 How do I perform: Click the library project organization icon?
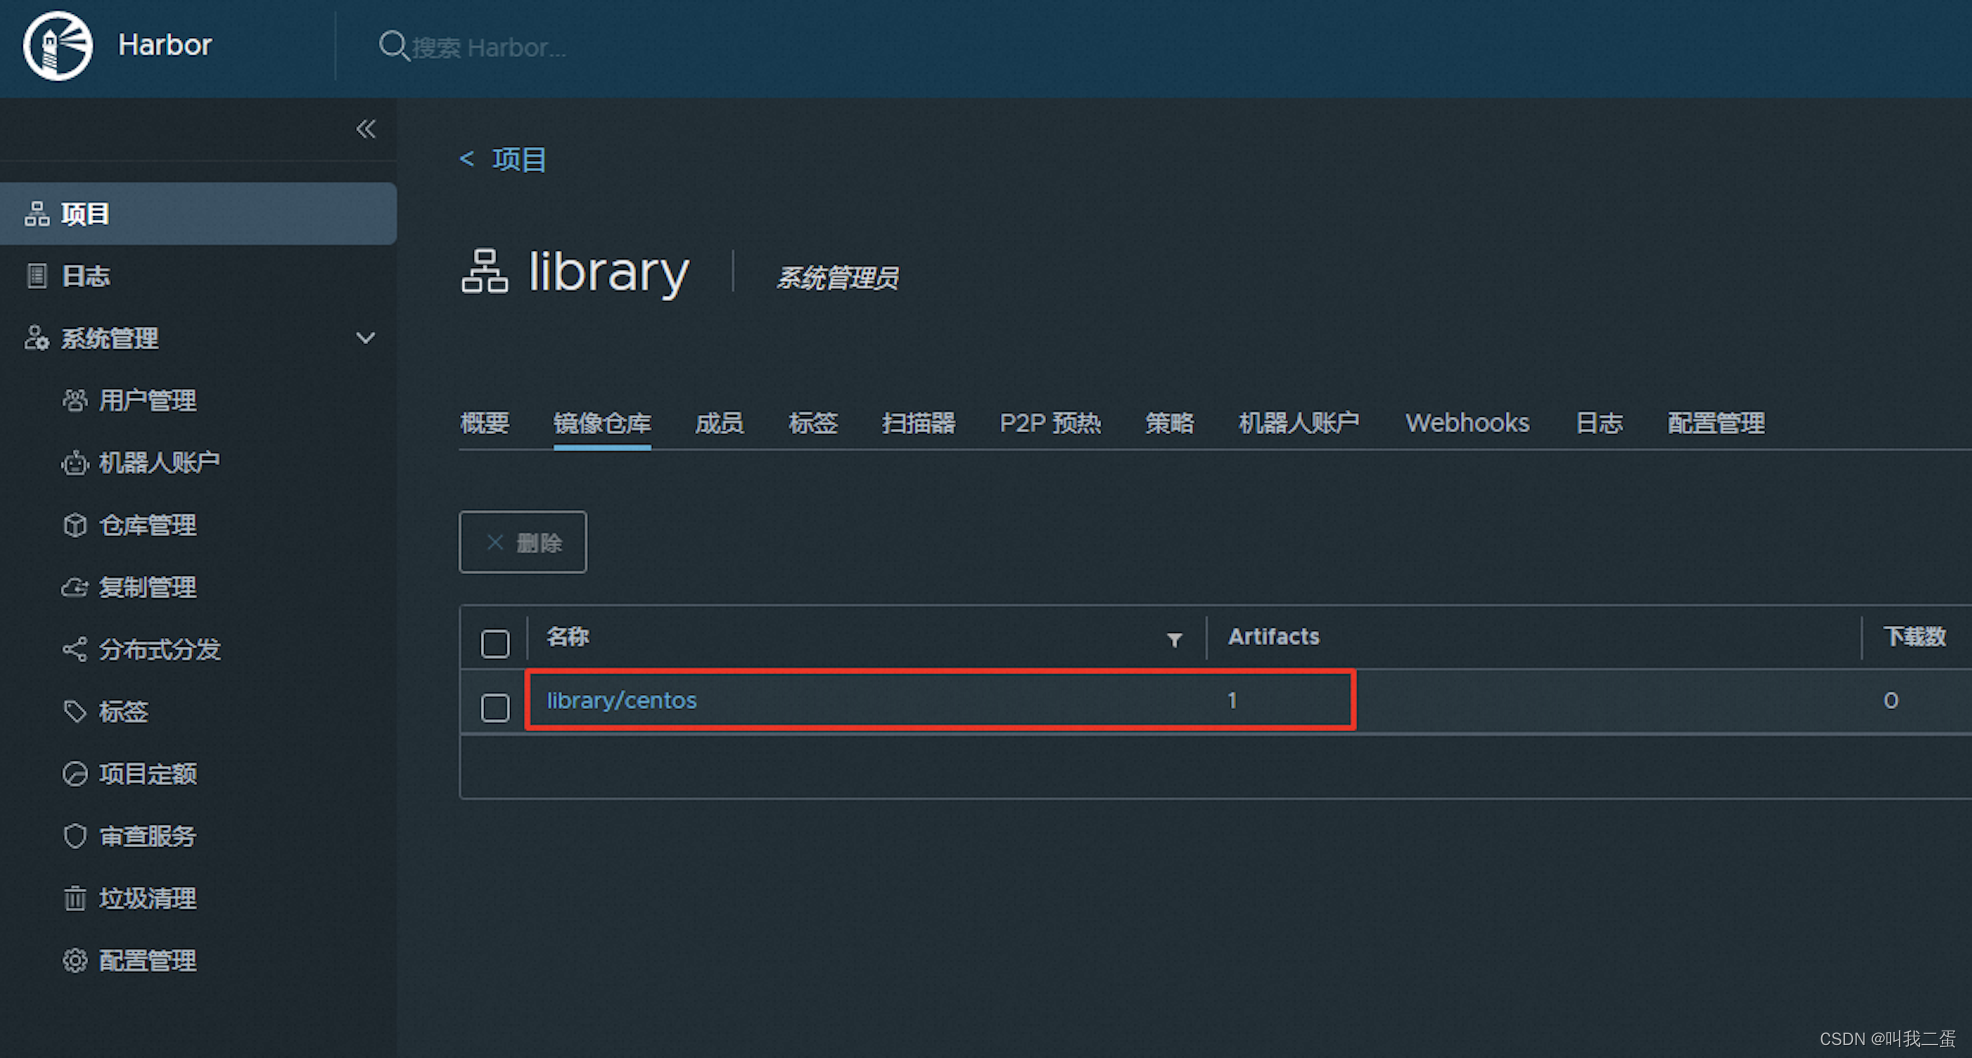pos(485,272)
